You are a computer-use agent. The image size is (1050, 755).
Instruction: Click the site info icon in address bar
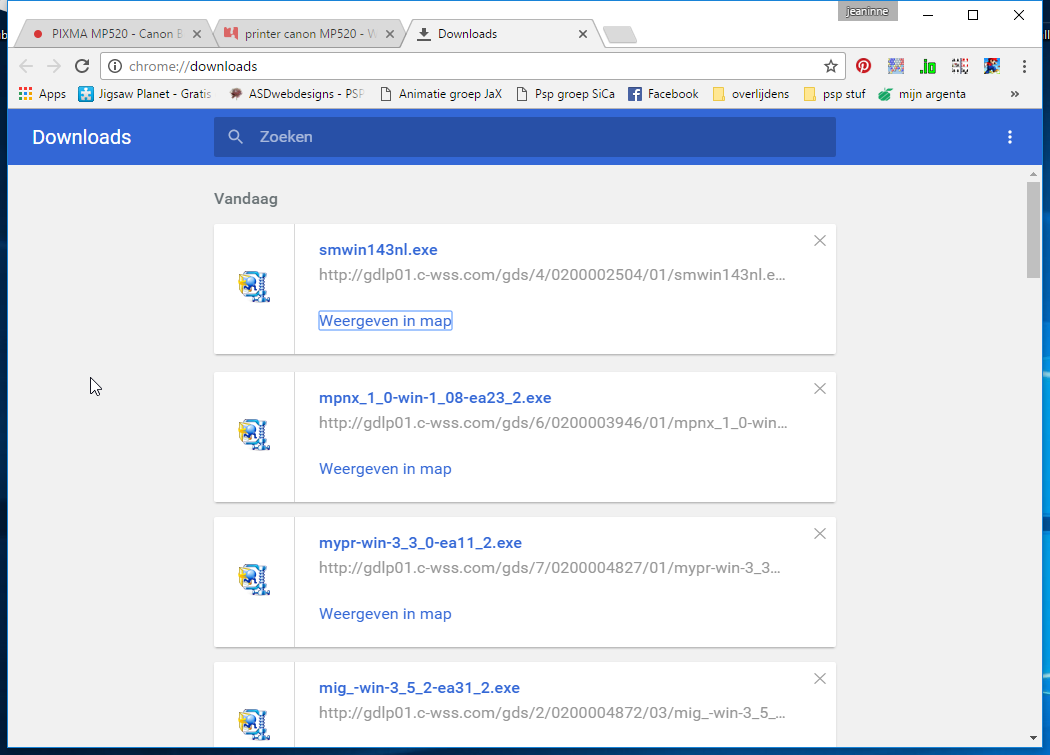(x=115, y=66)
